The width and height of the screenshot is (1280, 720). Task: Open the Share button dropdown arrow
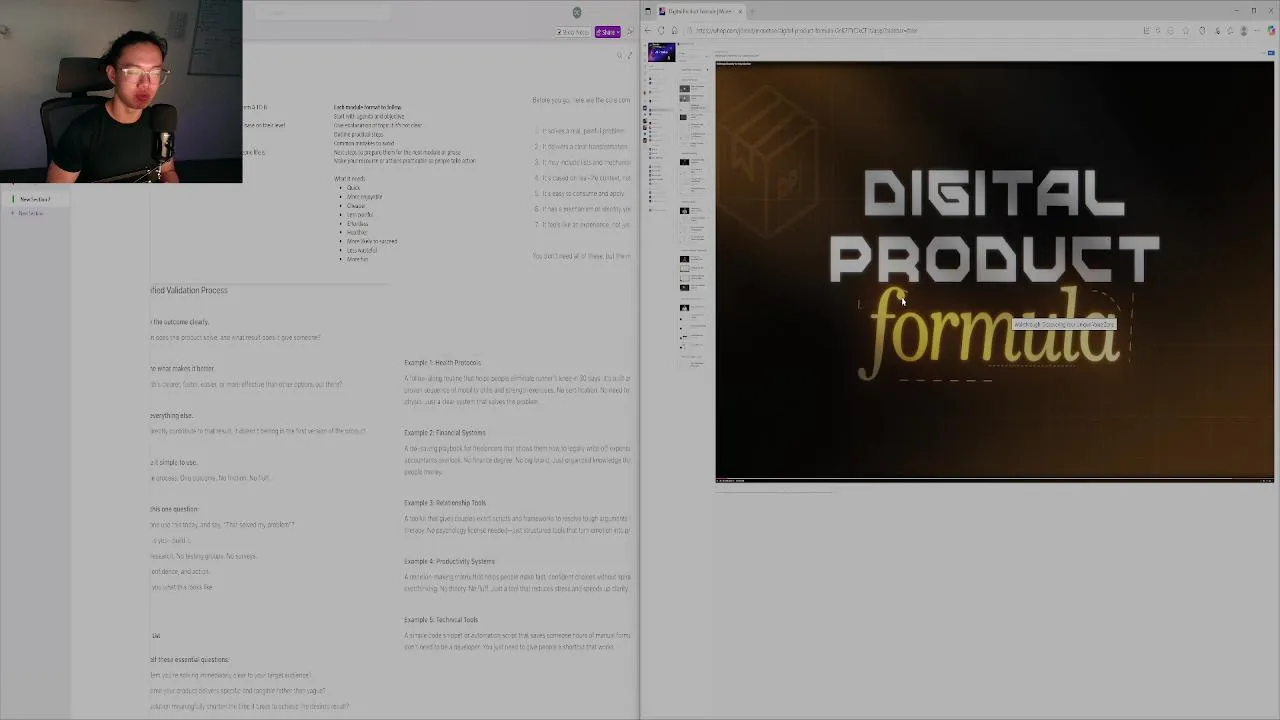(x=618, y=32)
